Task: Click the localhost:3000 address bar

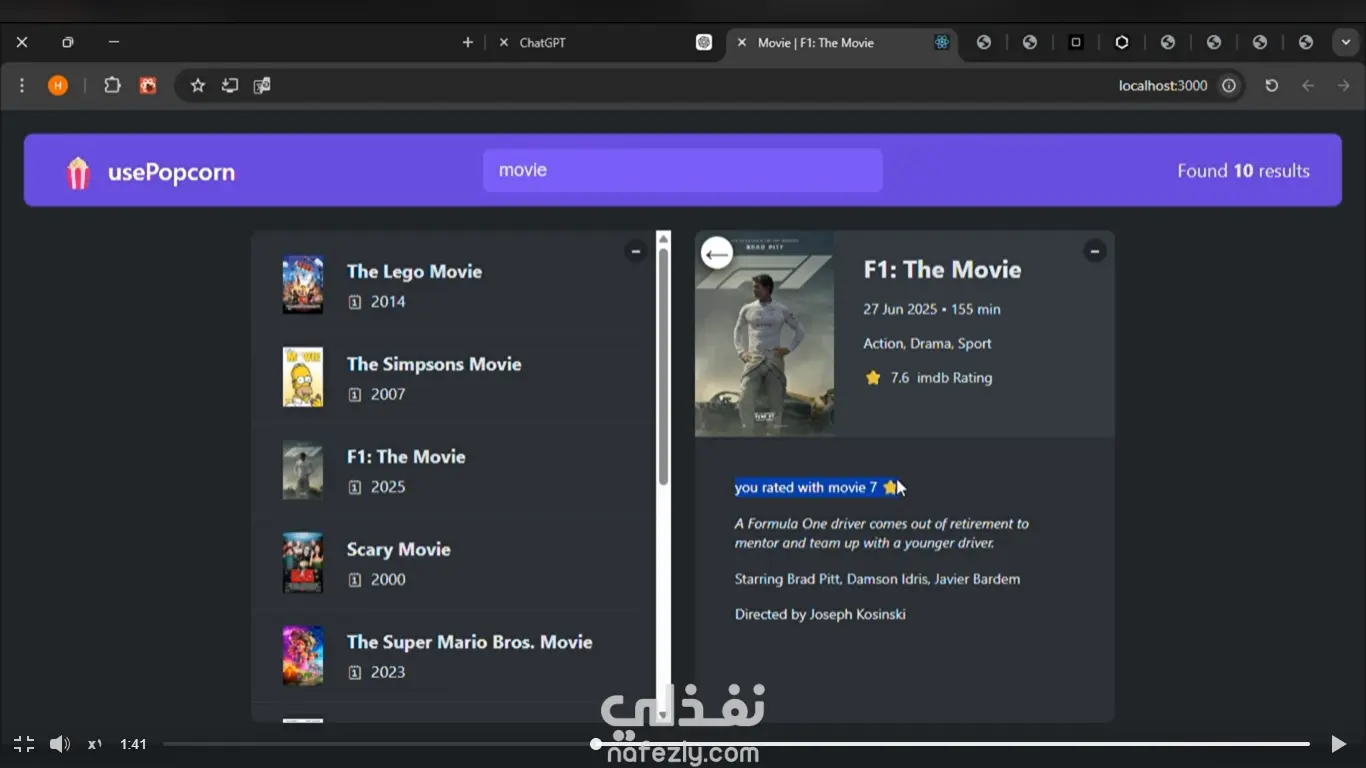Action: pos(711,86)
